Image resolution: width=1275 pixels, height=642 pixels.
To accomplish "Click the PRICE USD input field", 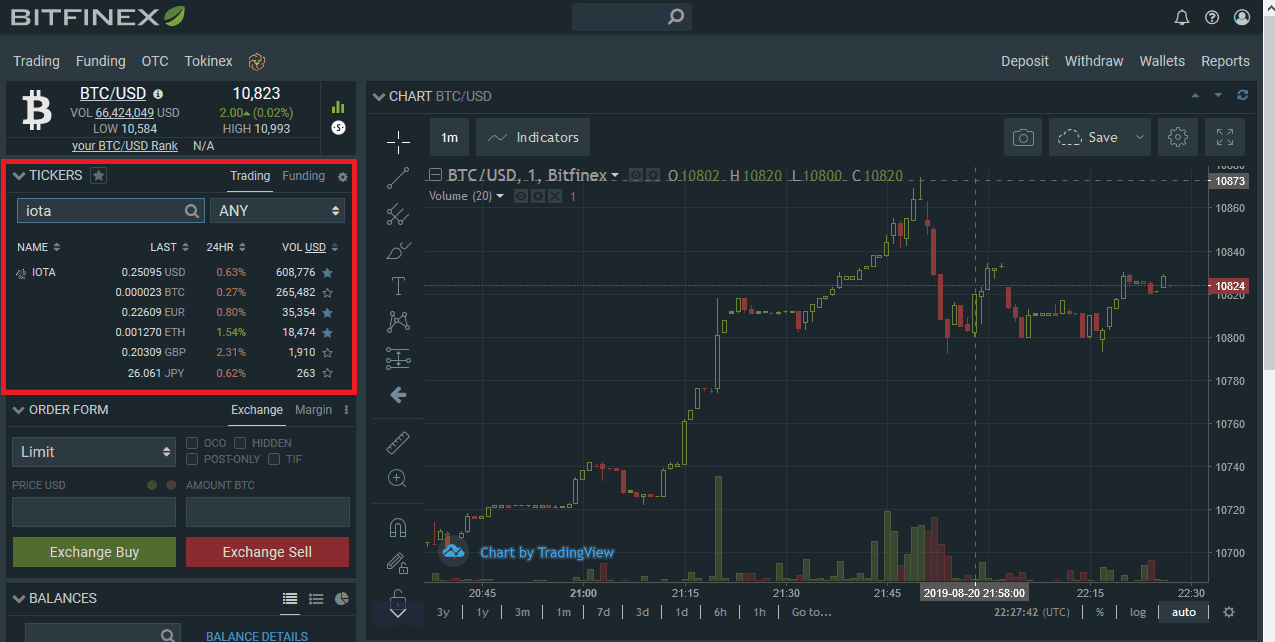I will (94, 512).
